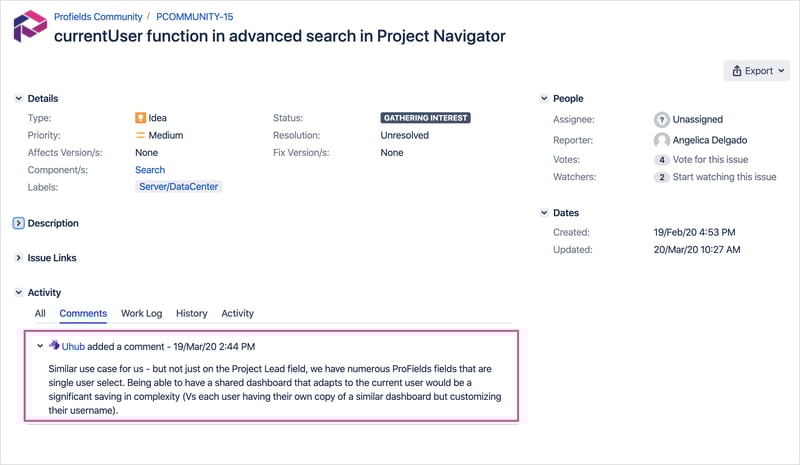Open the Search component link
The image size is (800, 465).
[150, 170]
